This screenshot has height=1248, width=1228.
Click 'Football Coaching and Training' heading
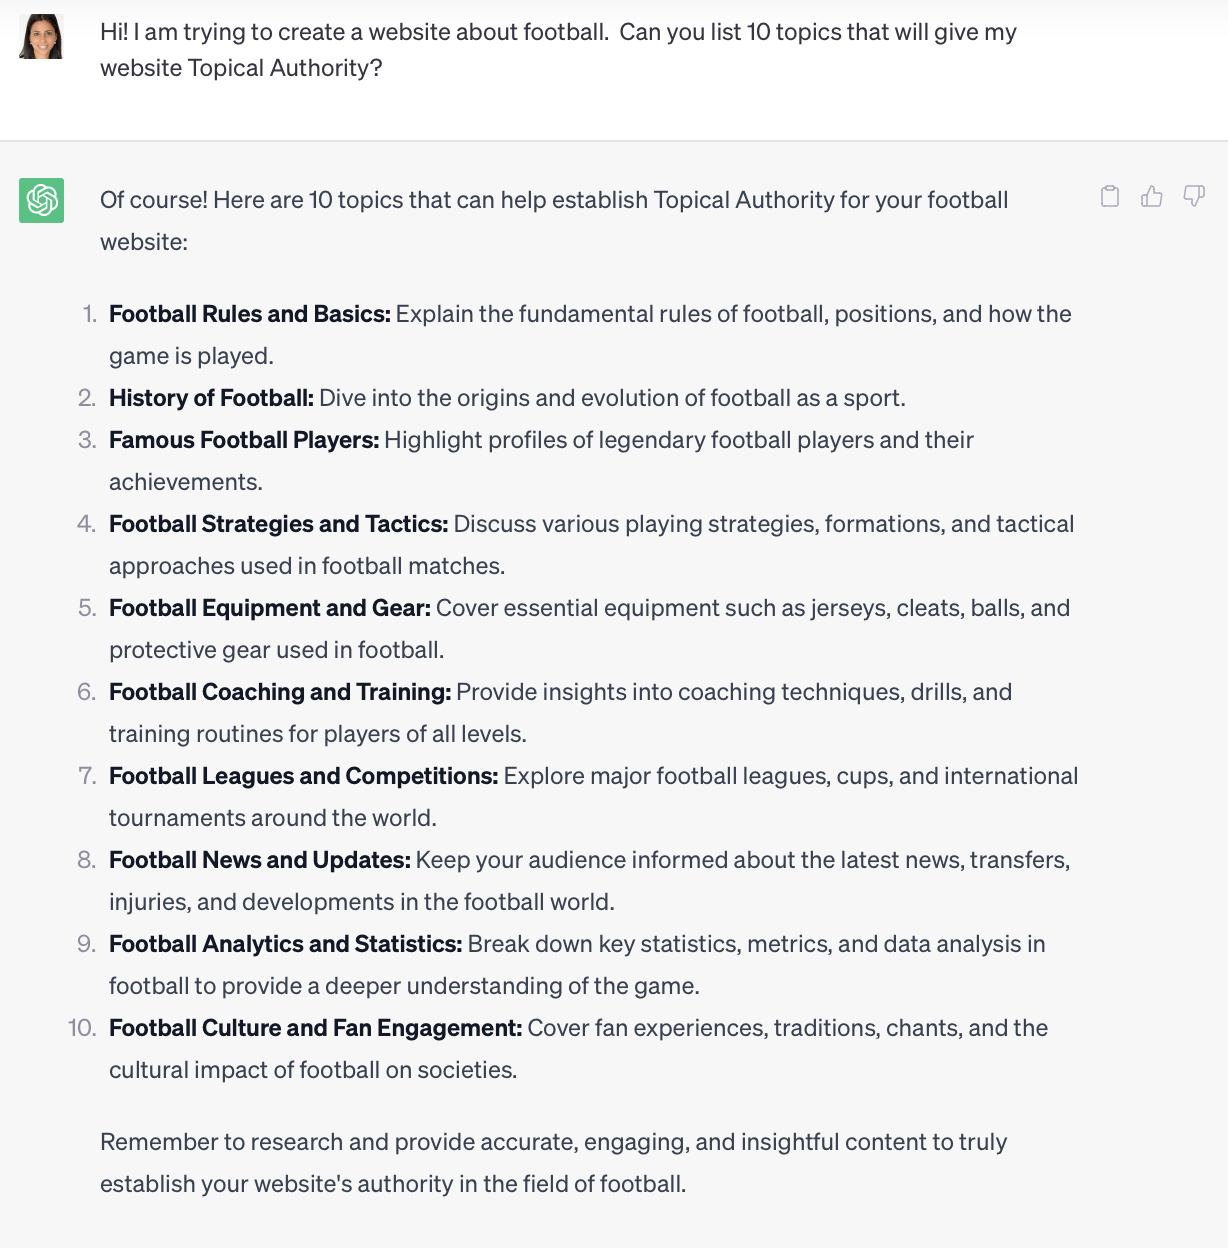click(x=280, y=692)
